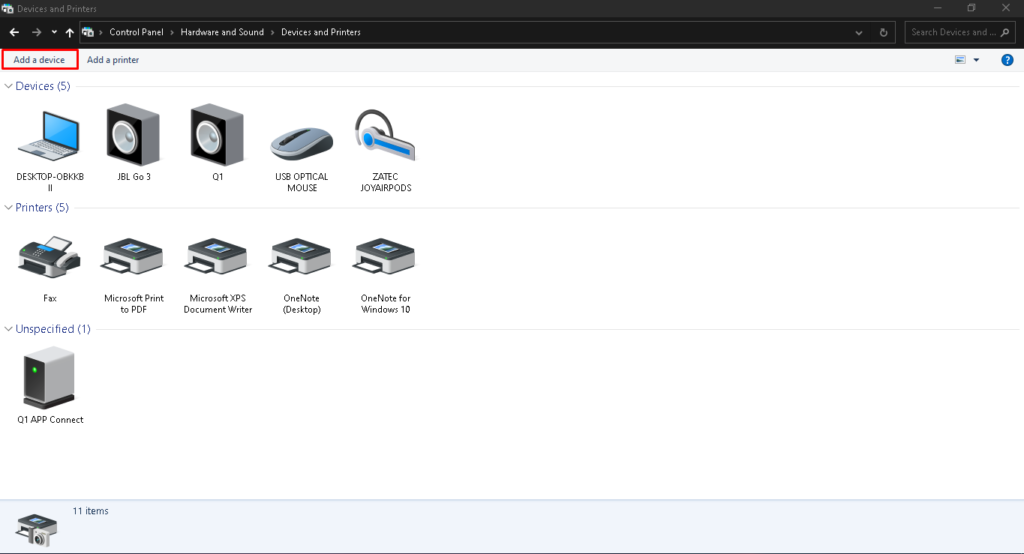Navigate to Hardware and Sound breadcrumb

click(x=222, y=32)
